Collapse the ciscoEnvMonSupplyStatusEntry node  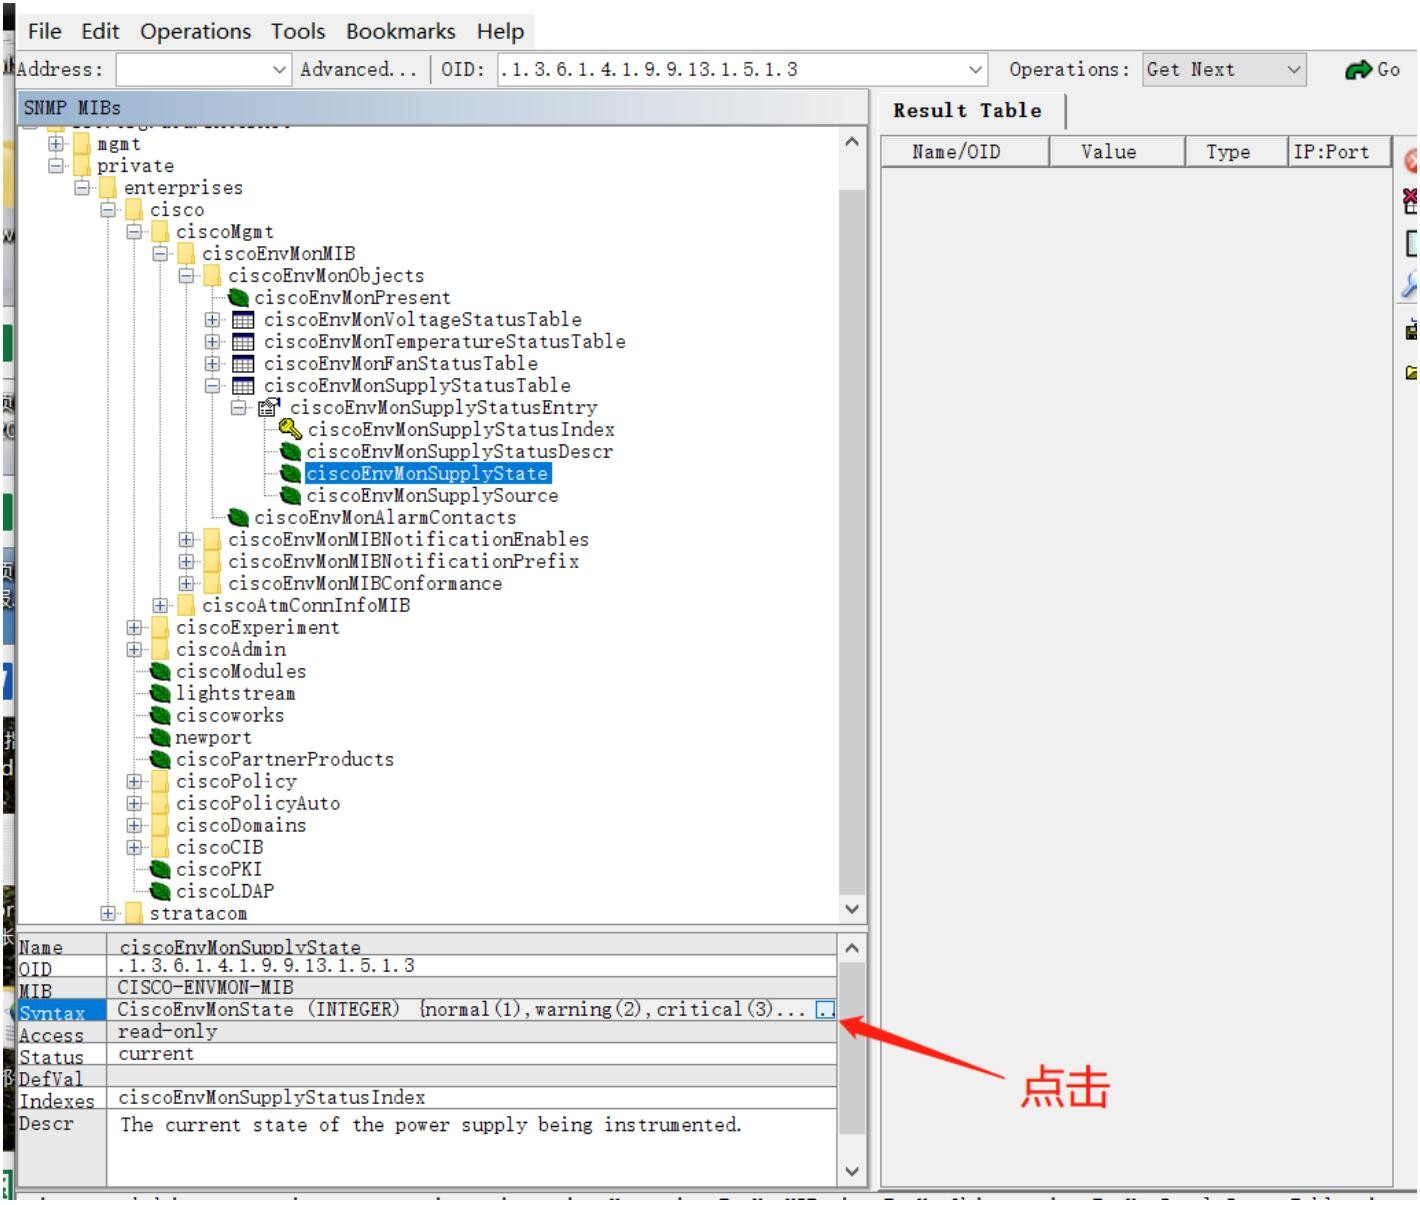coord(238,408)
